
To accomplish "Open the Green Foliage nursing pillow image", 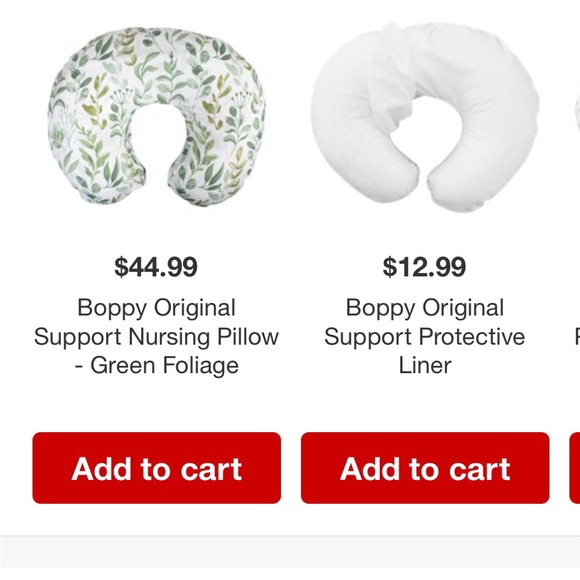I will click(x=157, y=116).
